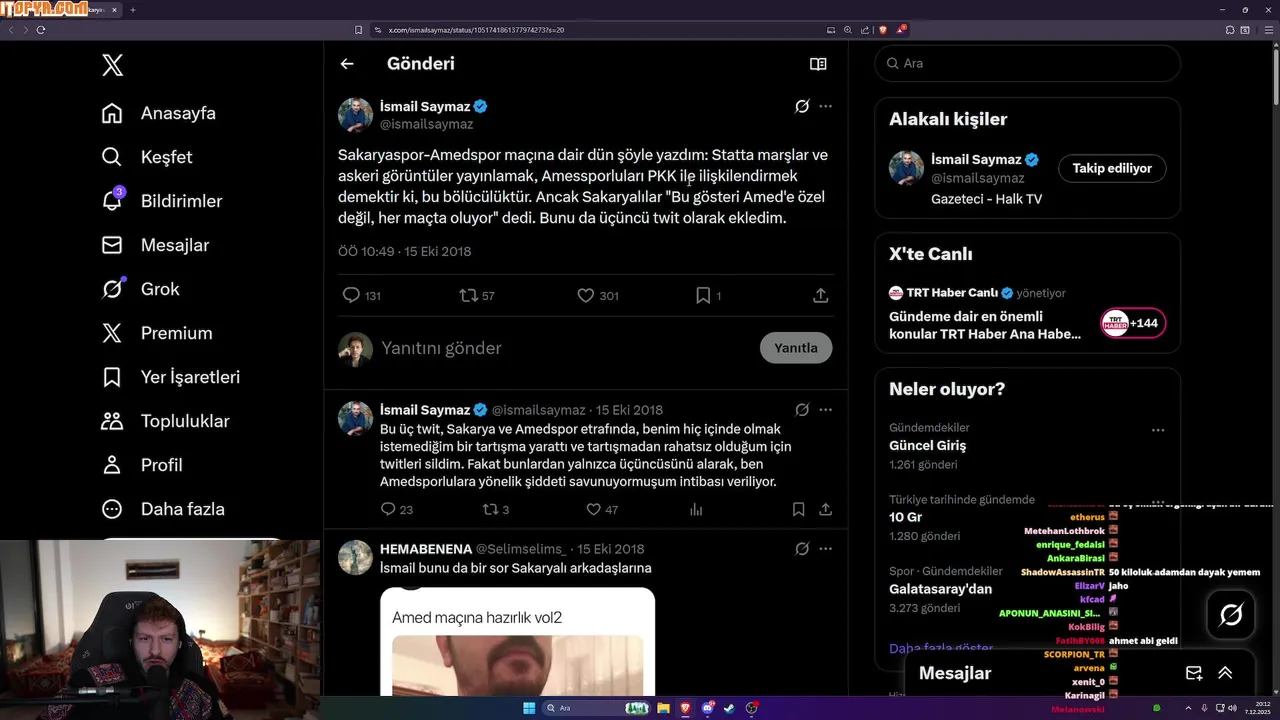
Task: Go back with the Gönderi arrow
Action: coord(347,64)
